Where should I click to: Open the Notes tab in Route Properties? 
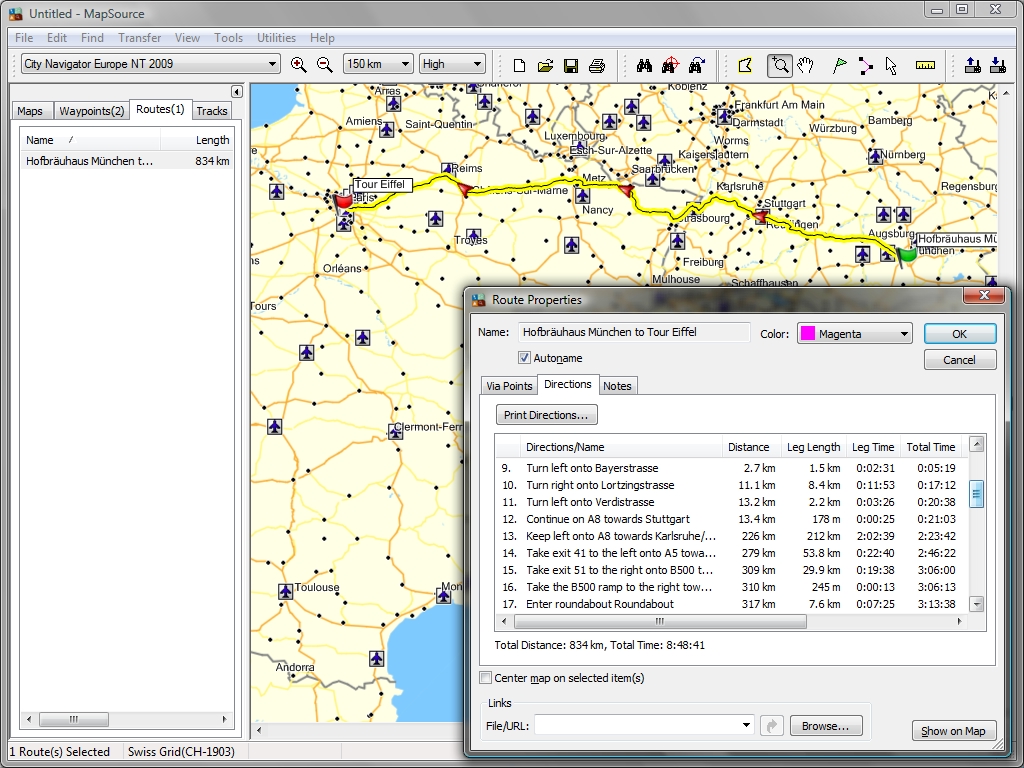[x=617, y=386]
